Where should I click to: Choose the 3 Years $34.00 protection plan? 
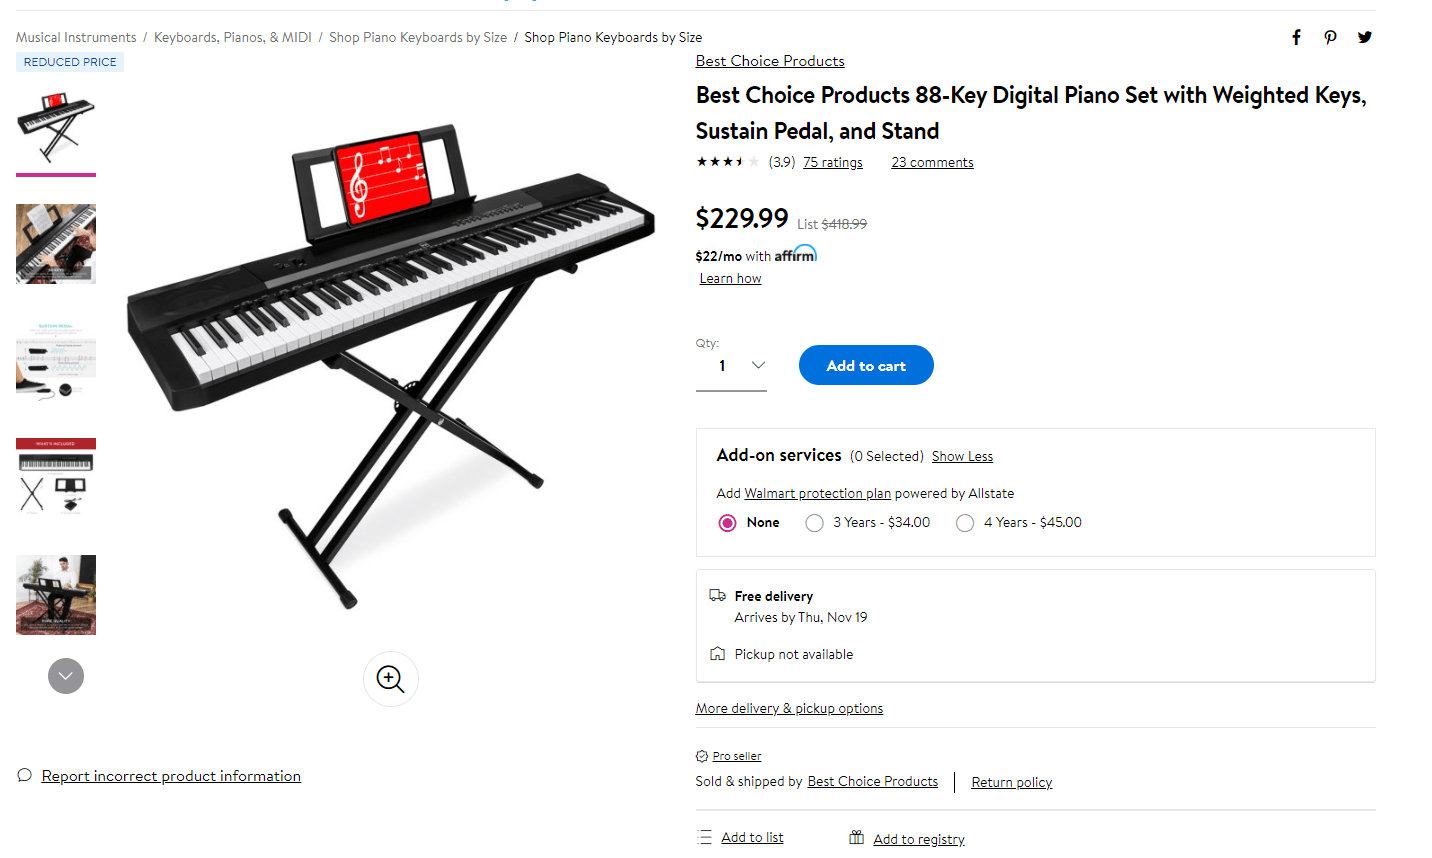point(814,522)
